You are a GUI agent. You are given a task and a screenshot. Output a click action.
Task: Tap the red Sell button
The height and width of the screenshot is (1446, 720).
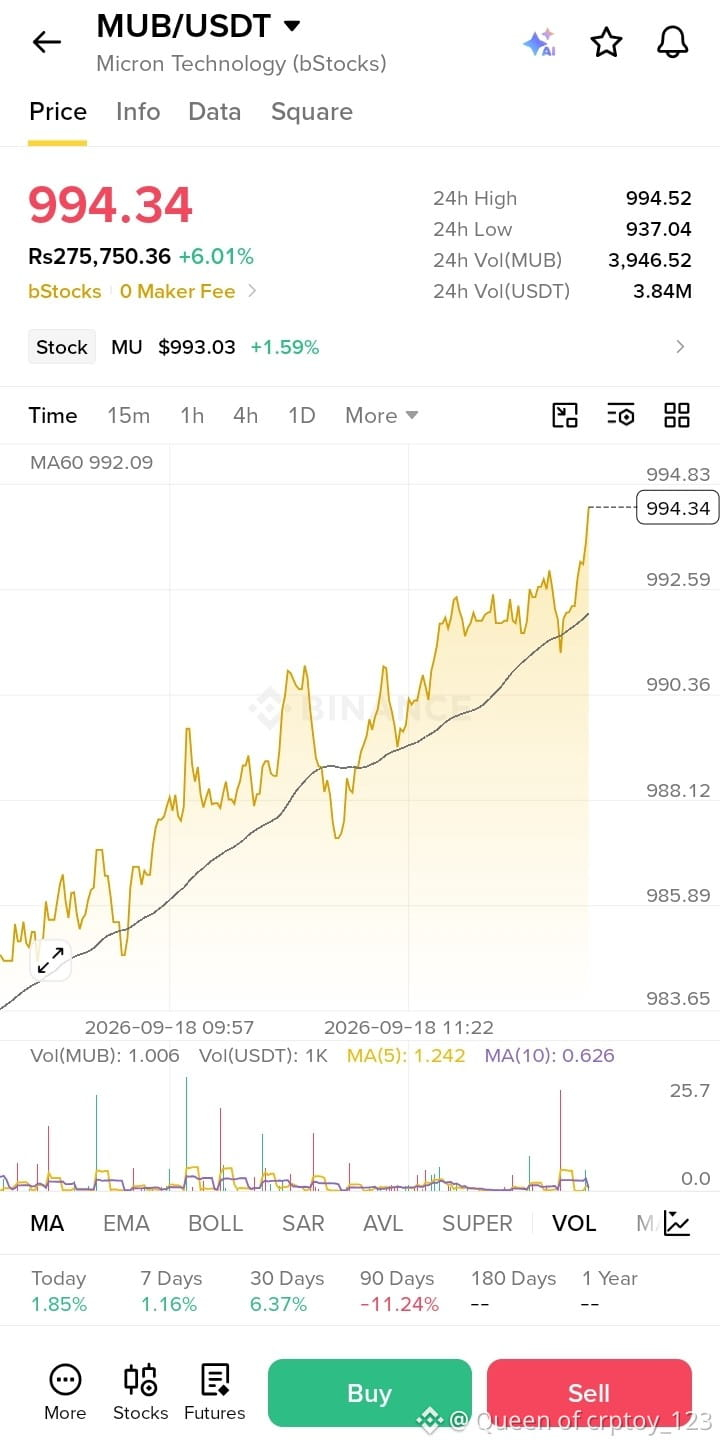coord(589,1393)
